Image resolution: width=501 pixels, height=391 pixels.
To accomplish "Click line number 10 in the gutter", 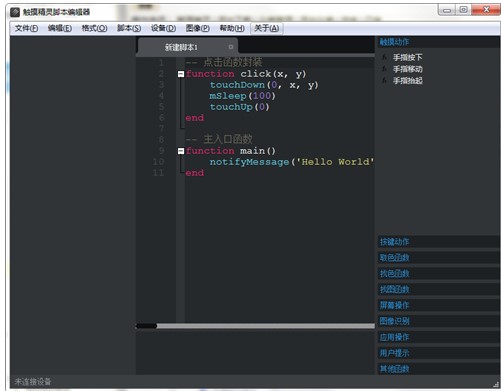I will (x=158, y=162).
